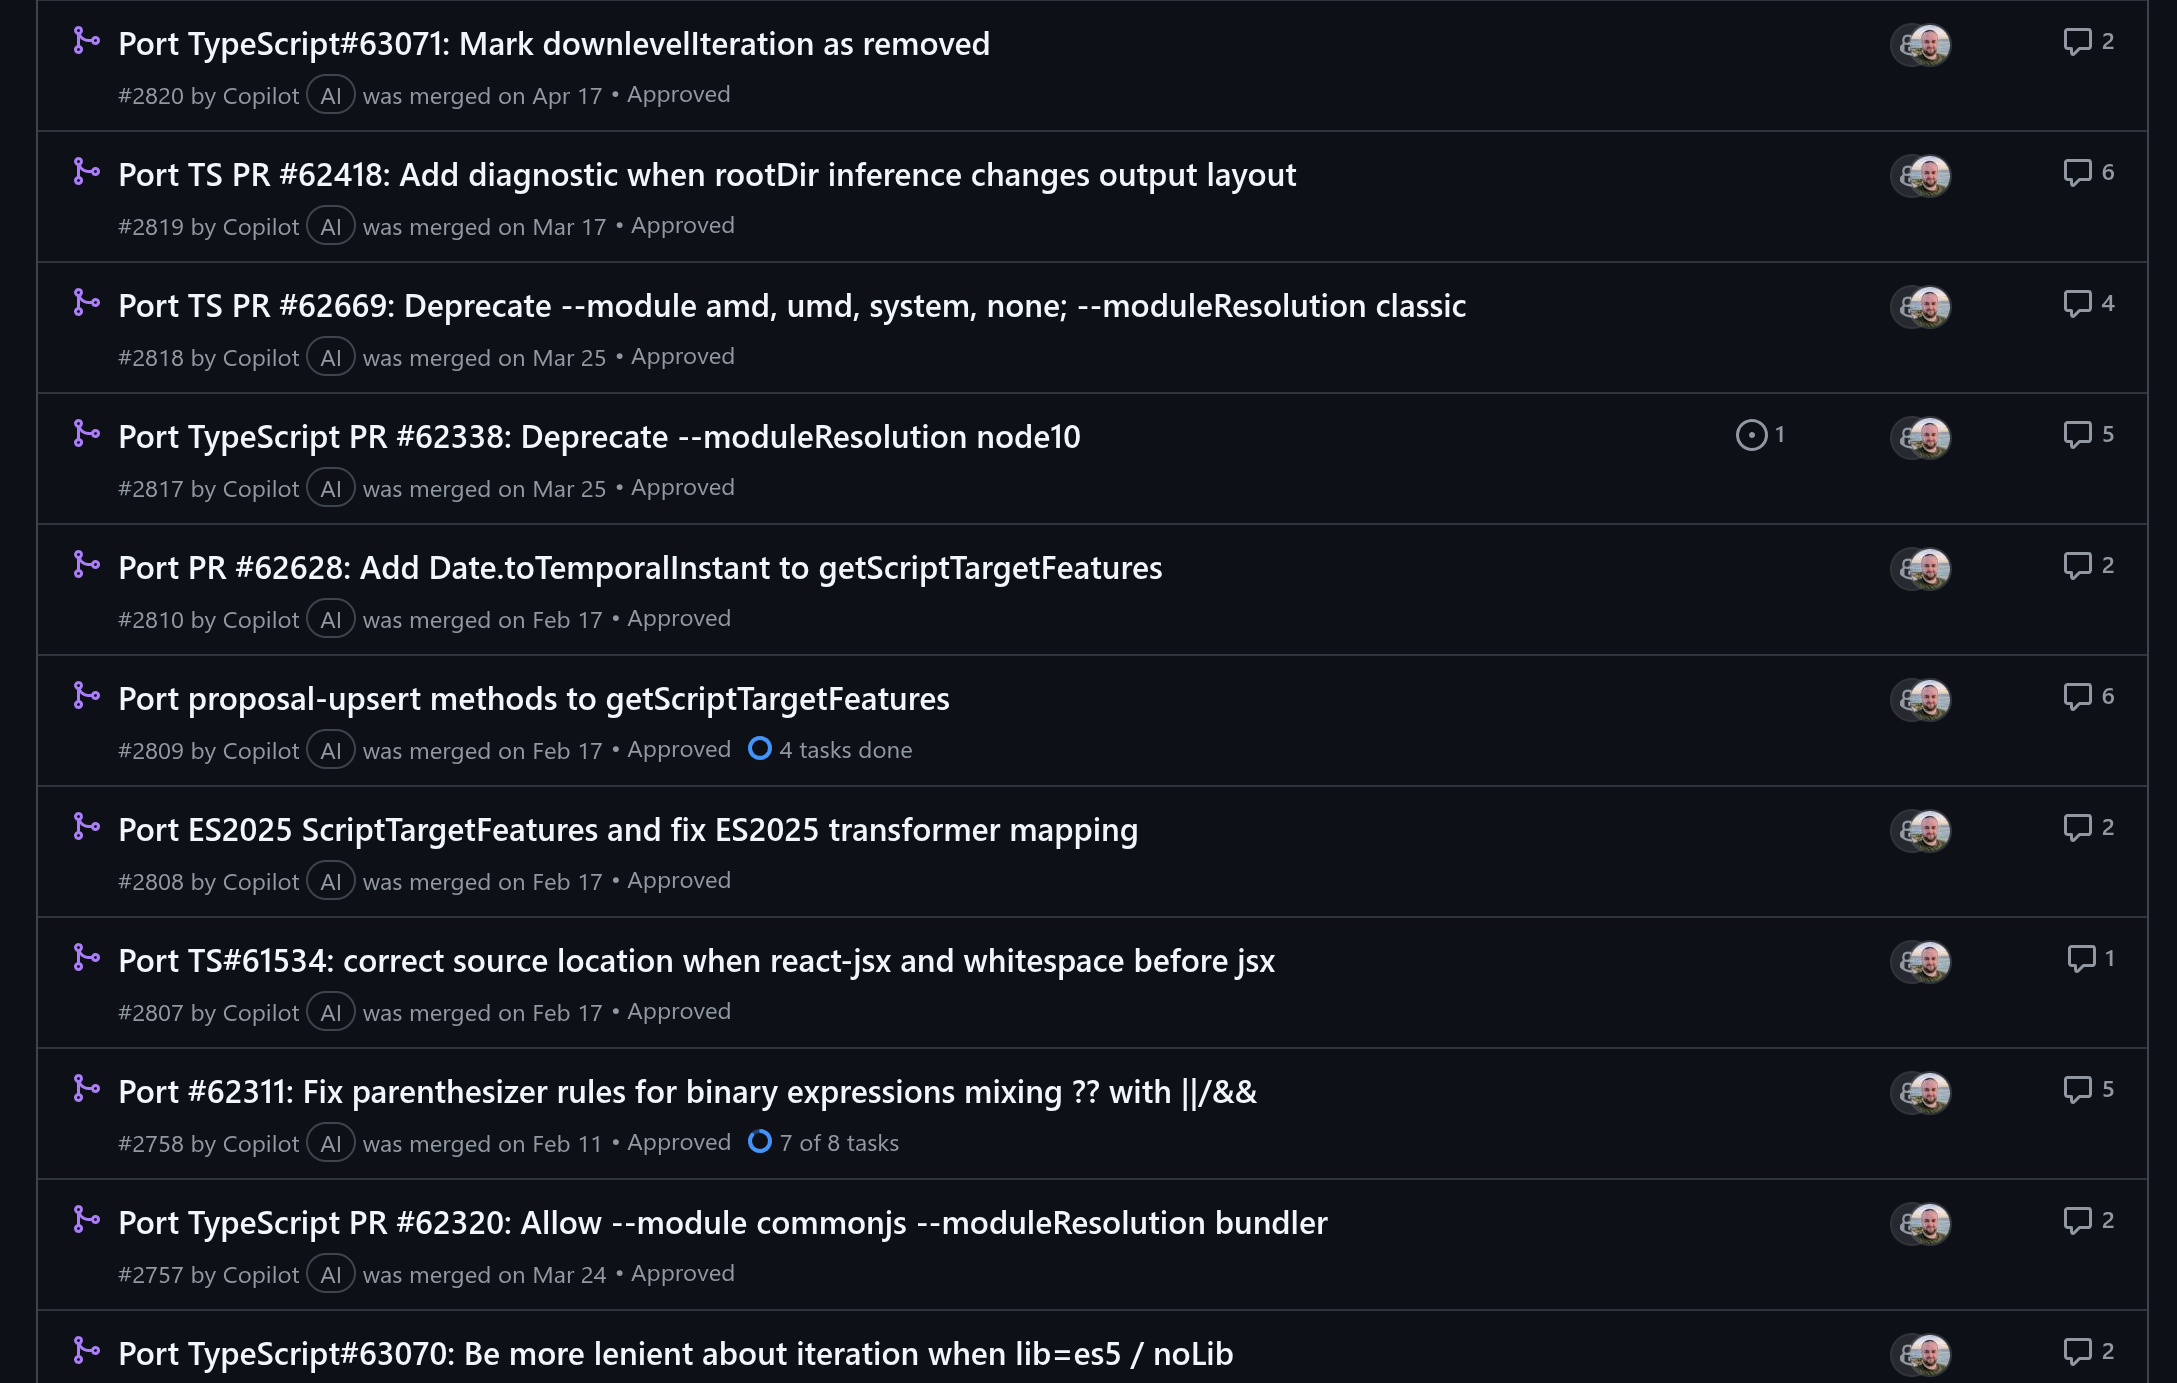Click merged PR icon for #2820
2177x1383 pixels.
point(87,42)
